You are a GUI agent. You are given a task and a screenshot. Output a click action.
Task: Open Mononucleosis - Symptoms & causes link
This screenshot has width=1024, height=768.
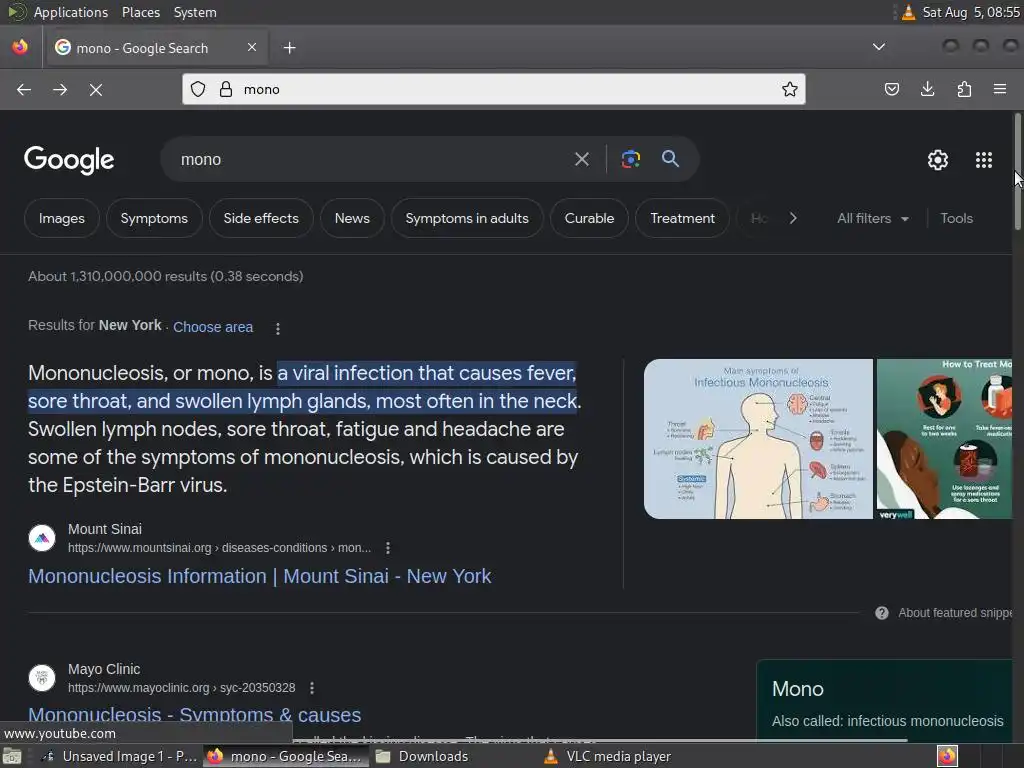(x=195, y=715)
